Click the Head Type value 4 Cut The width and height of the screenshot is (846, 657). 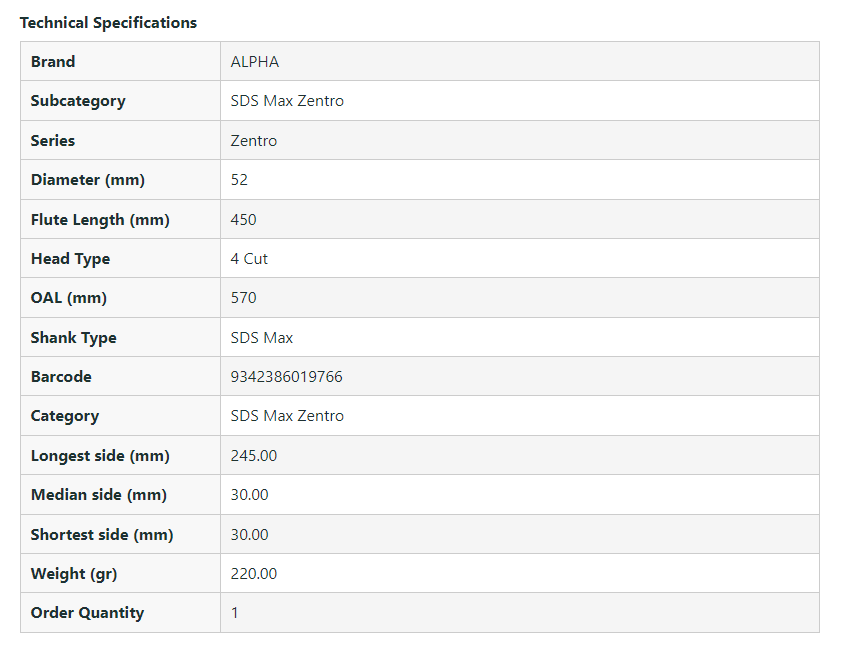[249, 259]
